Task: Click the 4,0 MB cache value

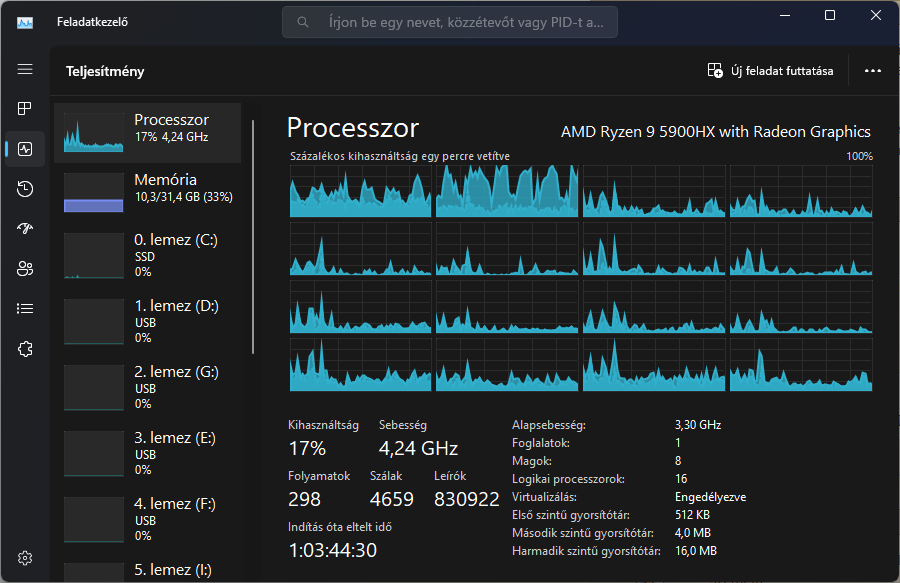Action: (693, 533)
